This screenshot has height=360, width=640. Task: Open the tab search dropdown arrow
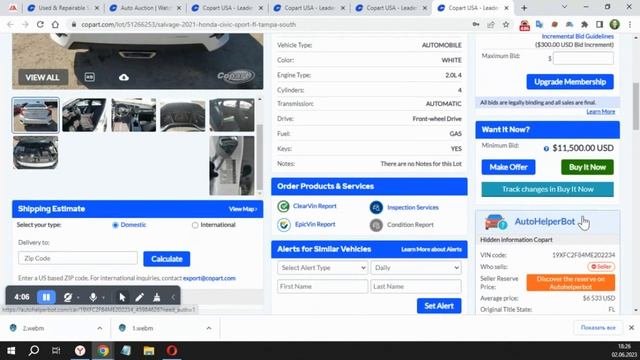(564, 7)
